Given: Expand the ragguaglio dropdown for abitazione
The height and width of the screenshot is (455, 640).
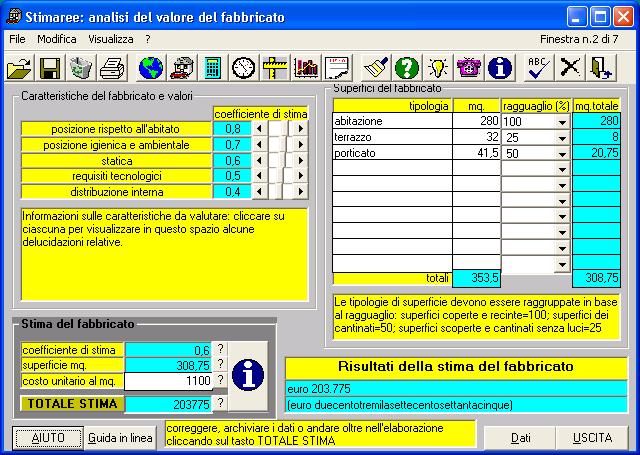Looking at the screenshot, I should click(562, 122).
